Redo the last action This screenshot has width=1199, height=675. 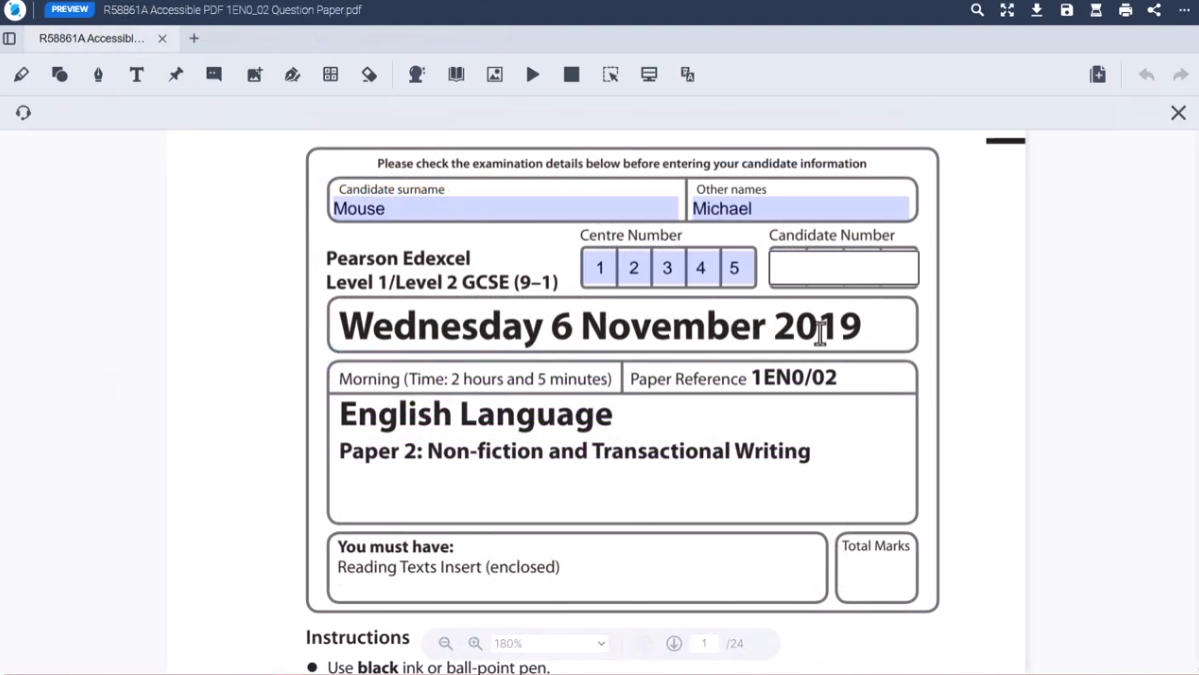(1181, 74)
